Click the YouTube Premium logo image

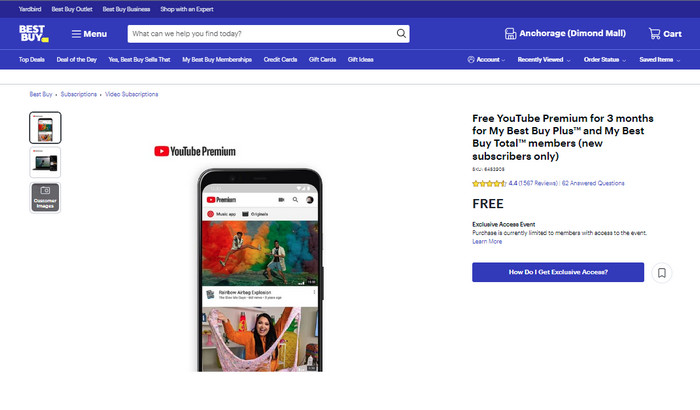pos(195,151)
